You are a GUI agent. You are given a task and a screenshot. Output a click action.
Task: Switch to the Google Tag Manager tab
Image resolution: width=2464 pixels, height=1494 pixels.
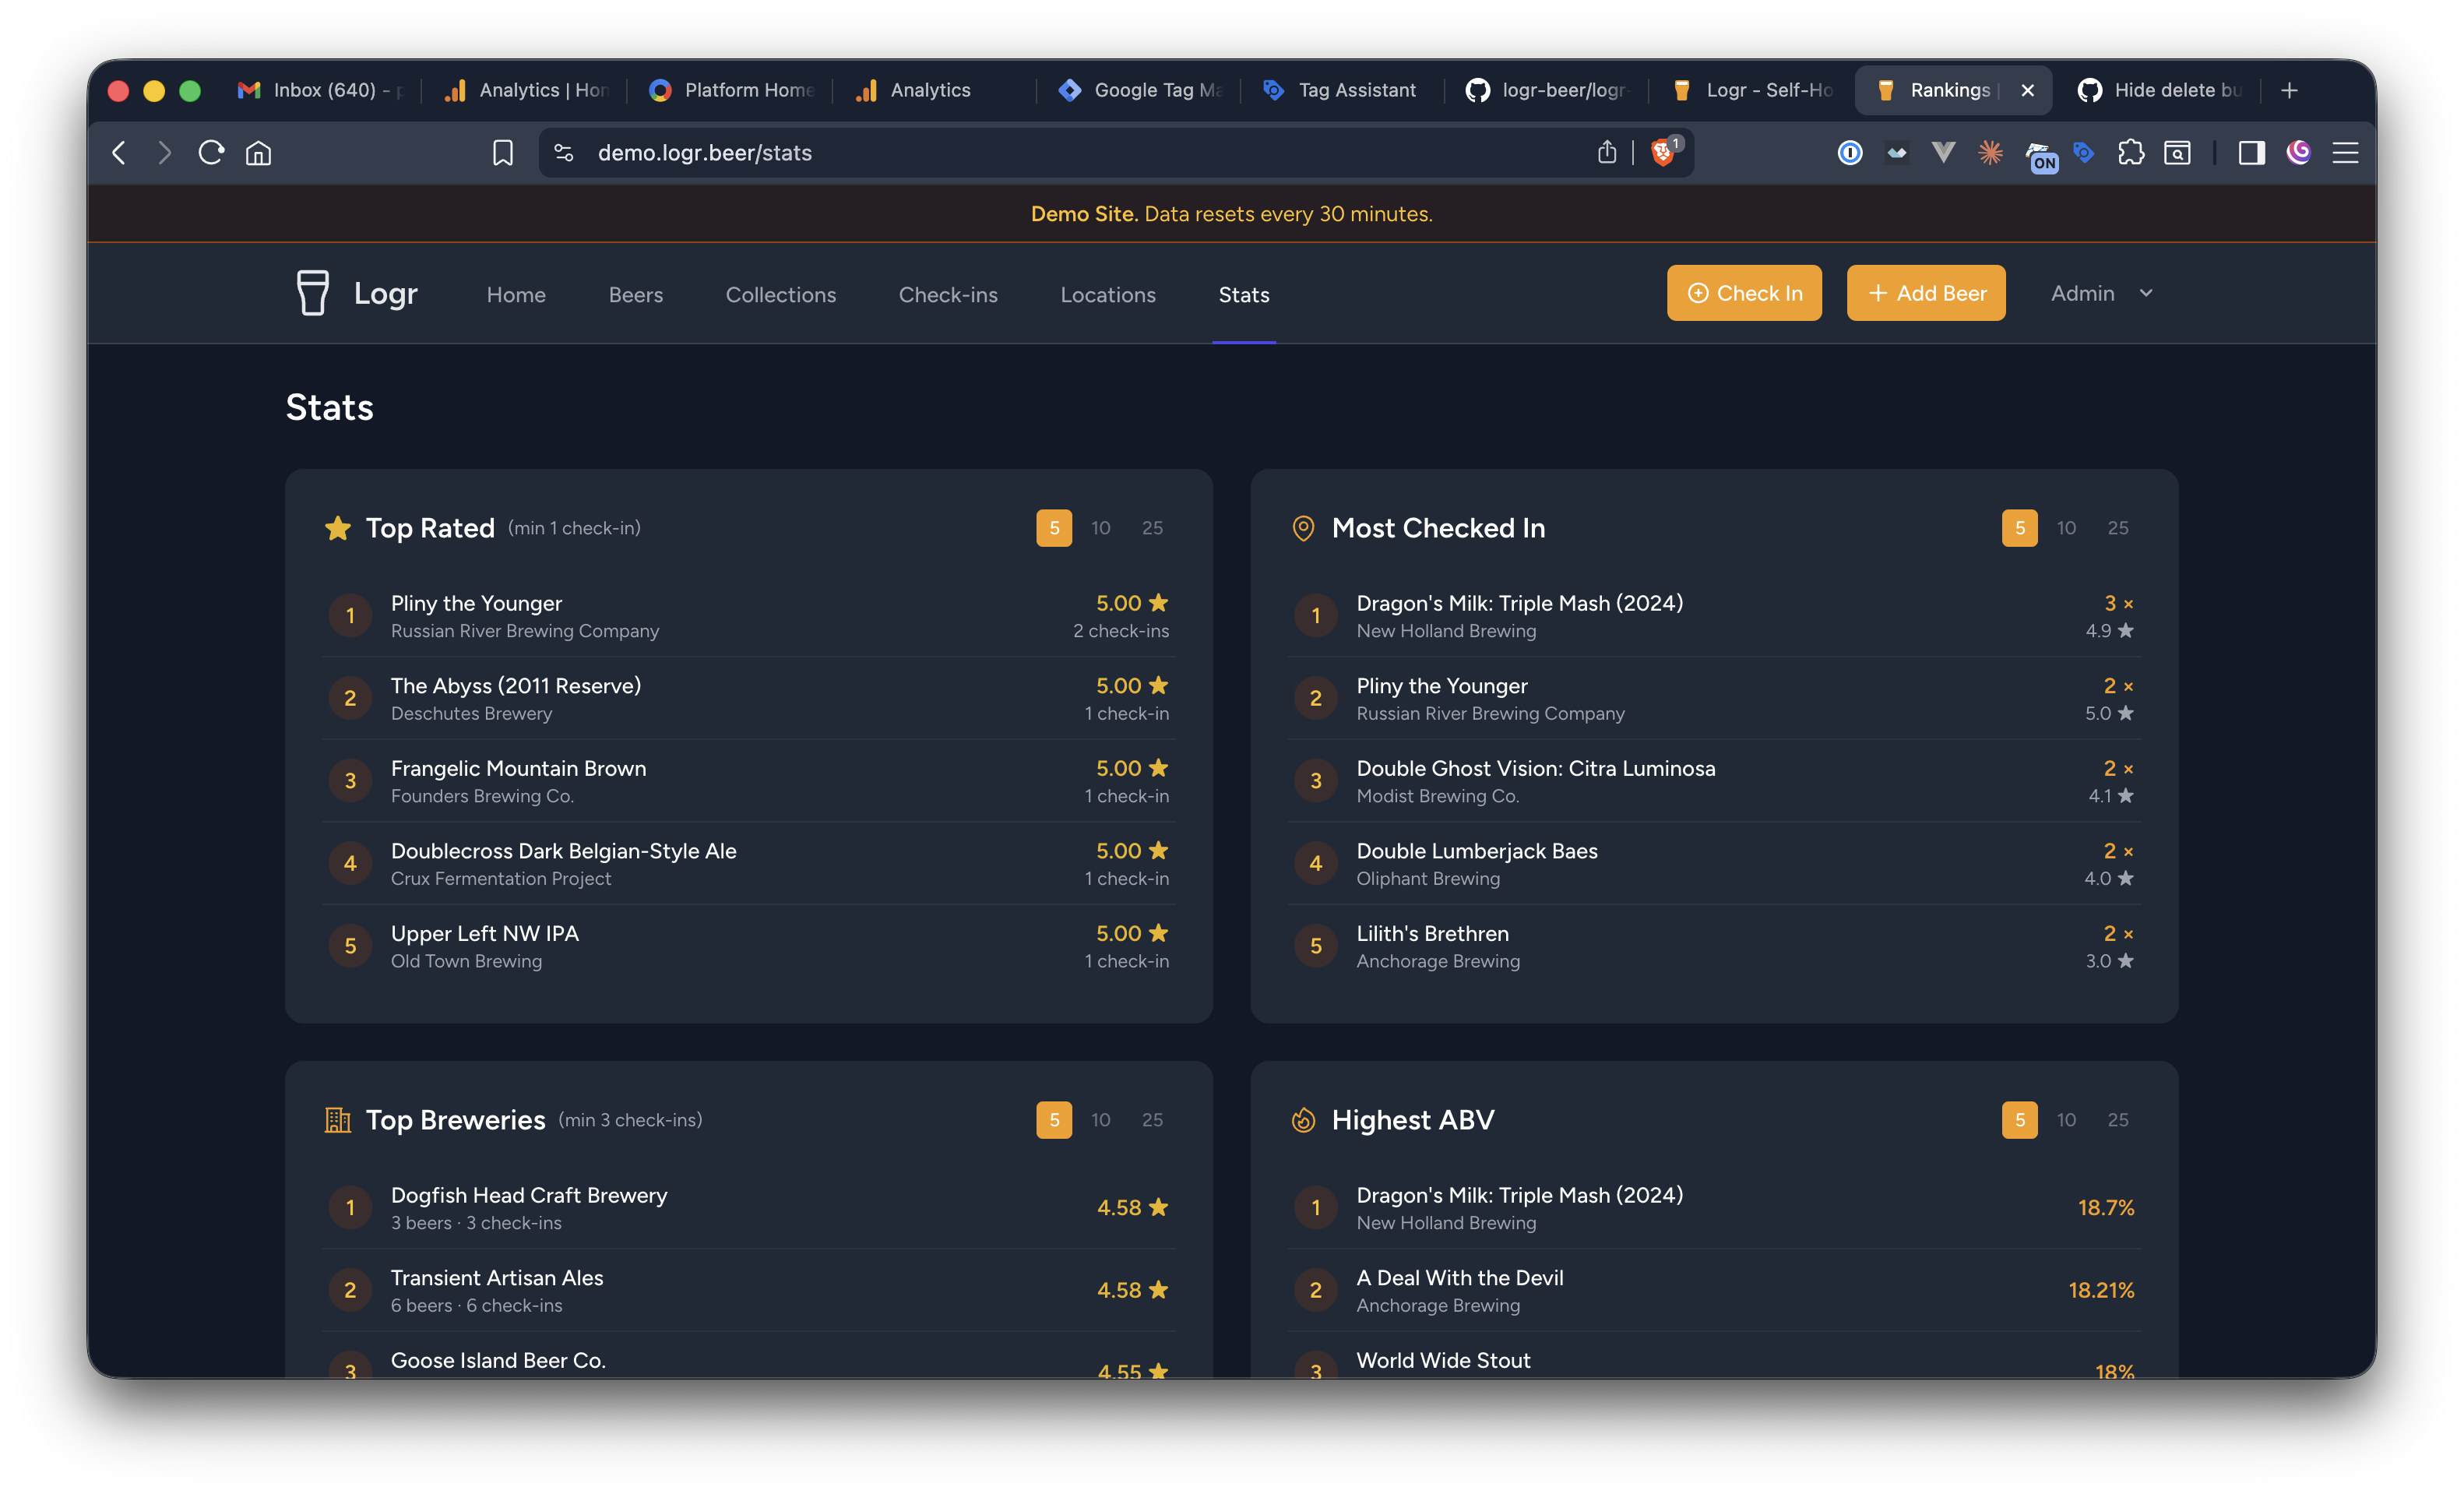[x=1140, y=90]
